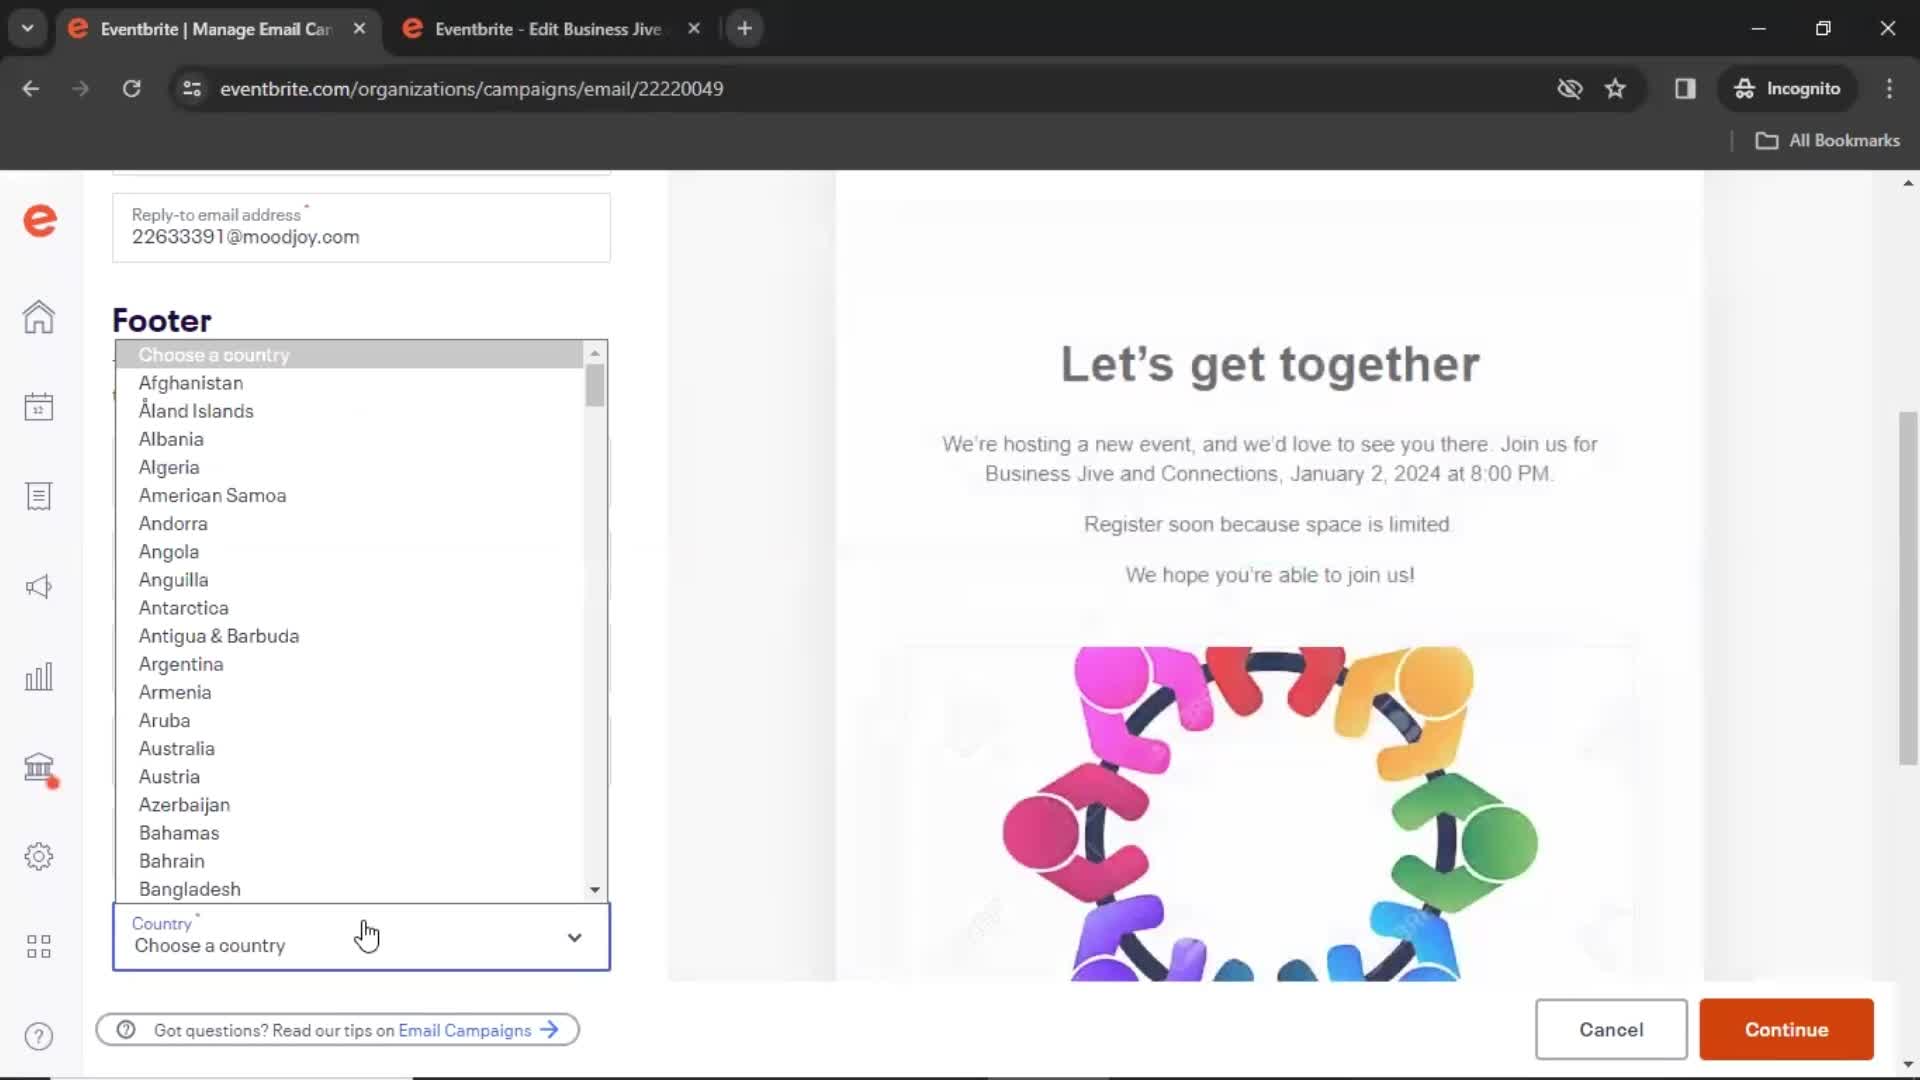Viewport: 1920px width, 1080px height.
Task: Select American Samoa from country list
Action: [349, 495]
